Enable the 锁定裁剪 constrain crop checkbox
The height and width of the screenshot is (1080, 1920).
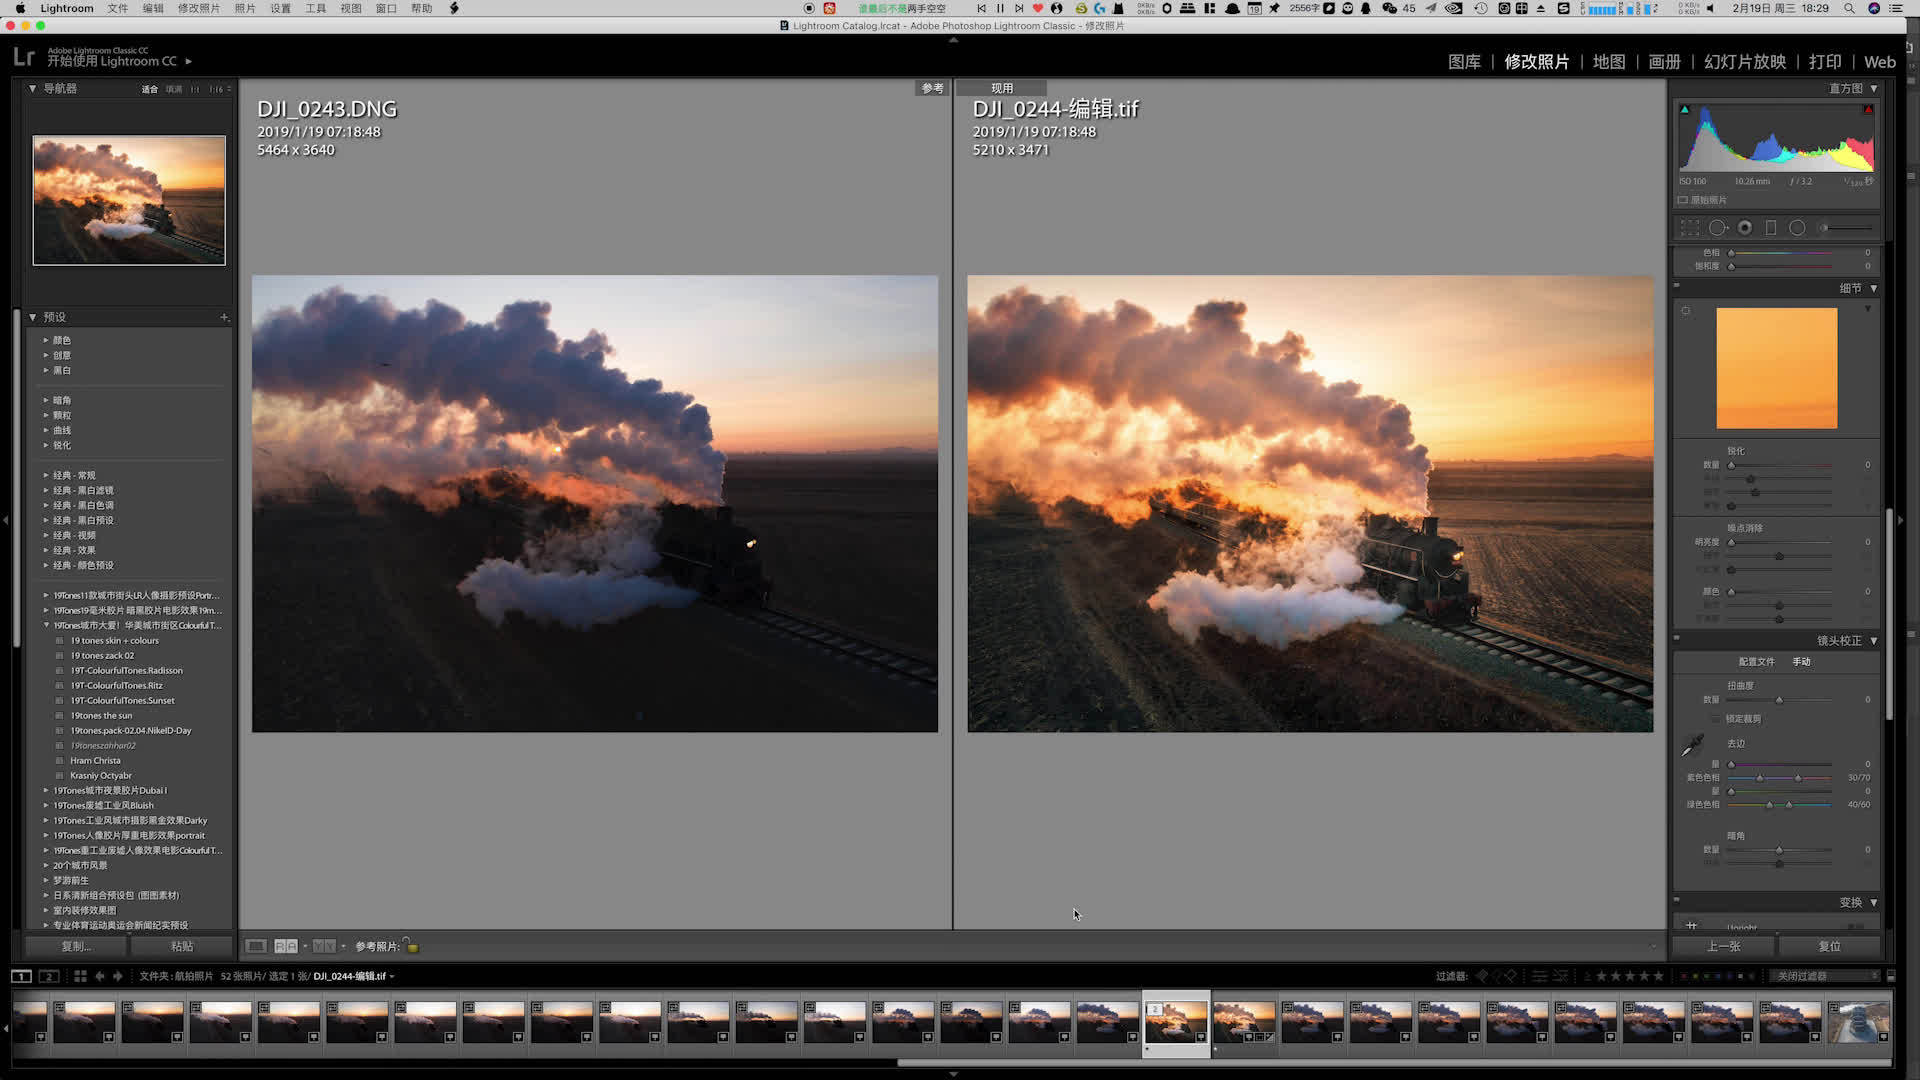[1717, 719]
